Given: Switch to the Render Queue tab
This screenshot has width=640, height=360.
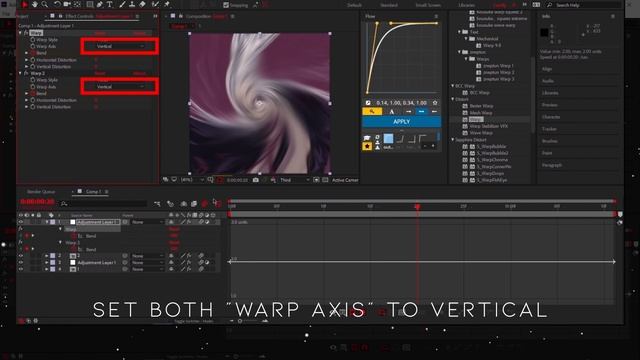Looking at the screenshot, I should (x=41, y=191).
